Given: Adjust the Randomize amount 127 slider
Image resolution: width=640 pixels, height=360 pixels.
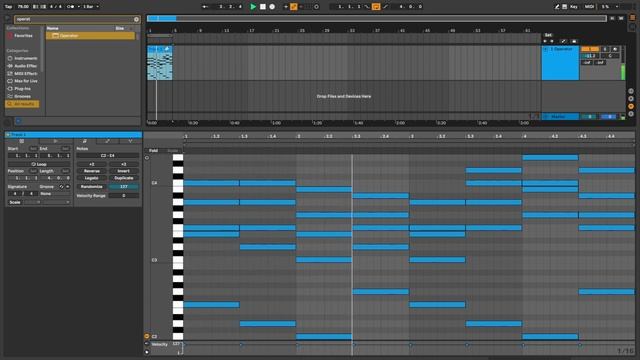Looking at the screenshot, I should (124, 187).
